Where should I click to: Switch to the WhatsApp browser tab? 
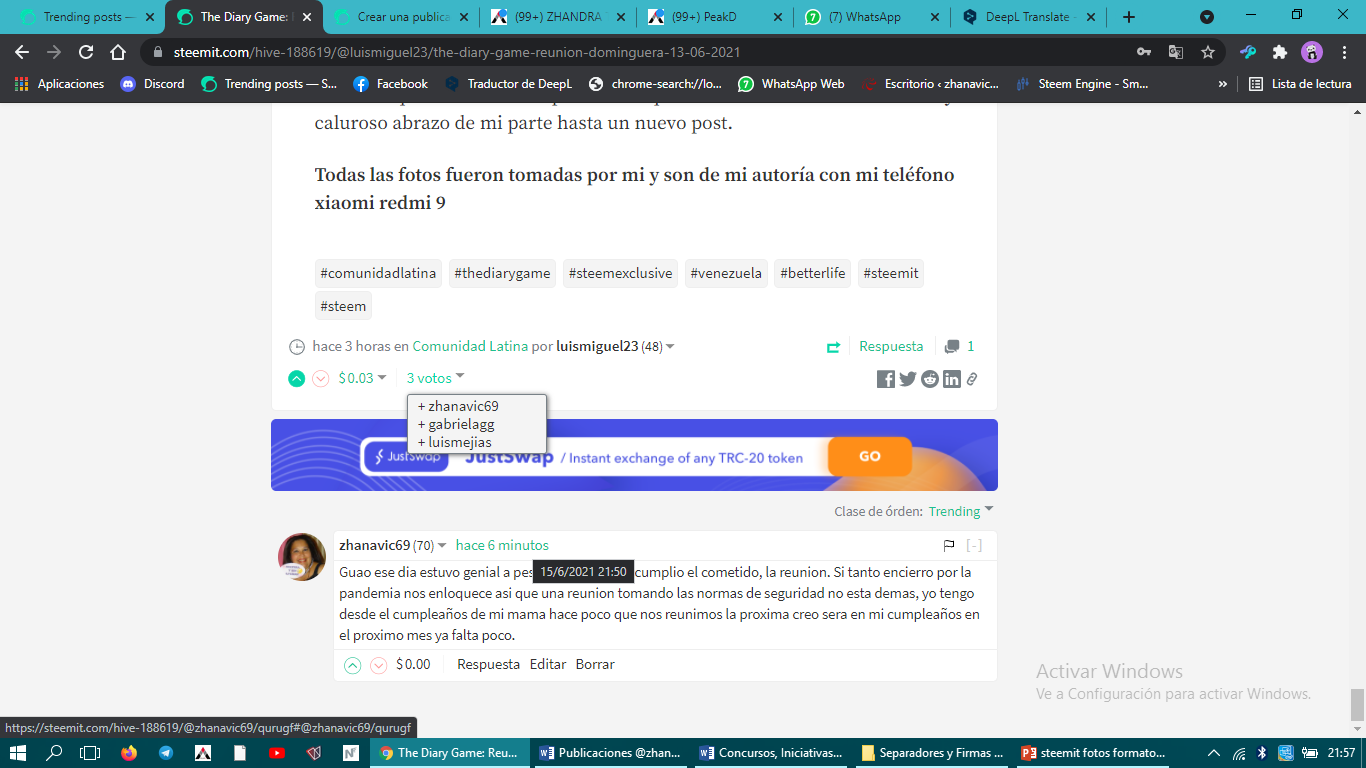tap(872, 17)
